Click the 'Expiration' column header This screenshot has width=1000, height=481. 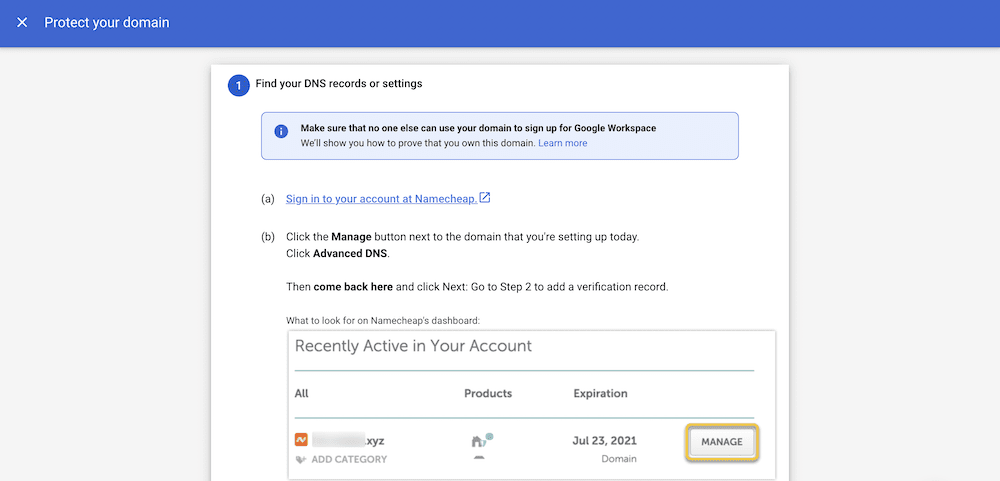point(600,393)
